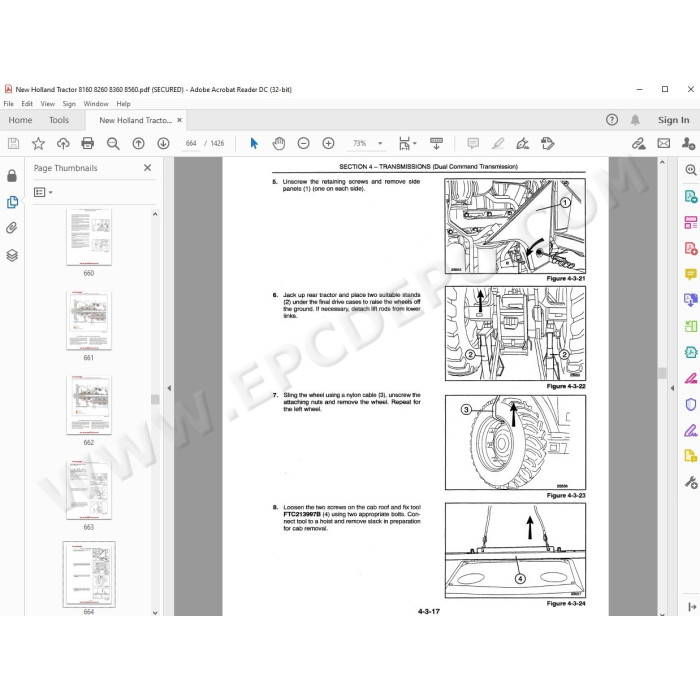The image size is (700, 700).
Task: Click Sign In
Action: tap(673, 120)
